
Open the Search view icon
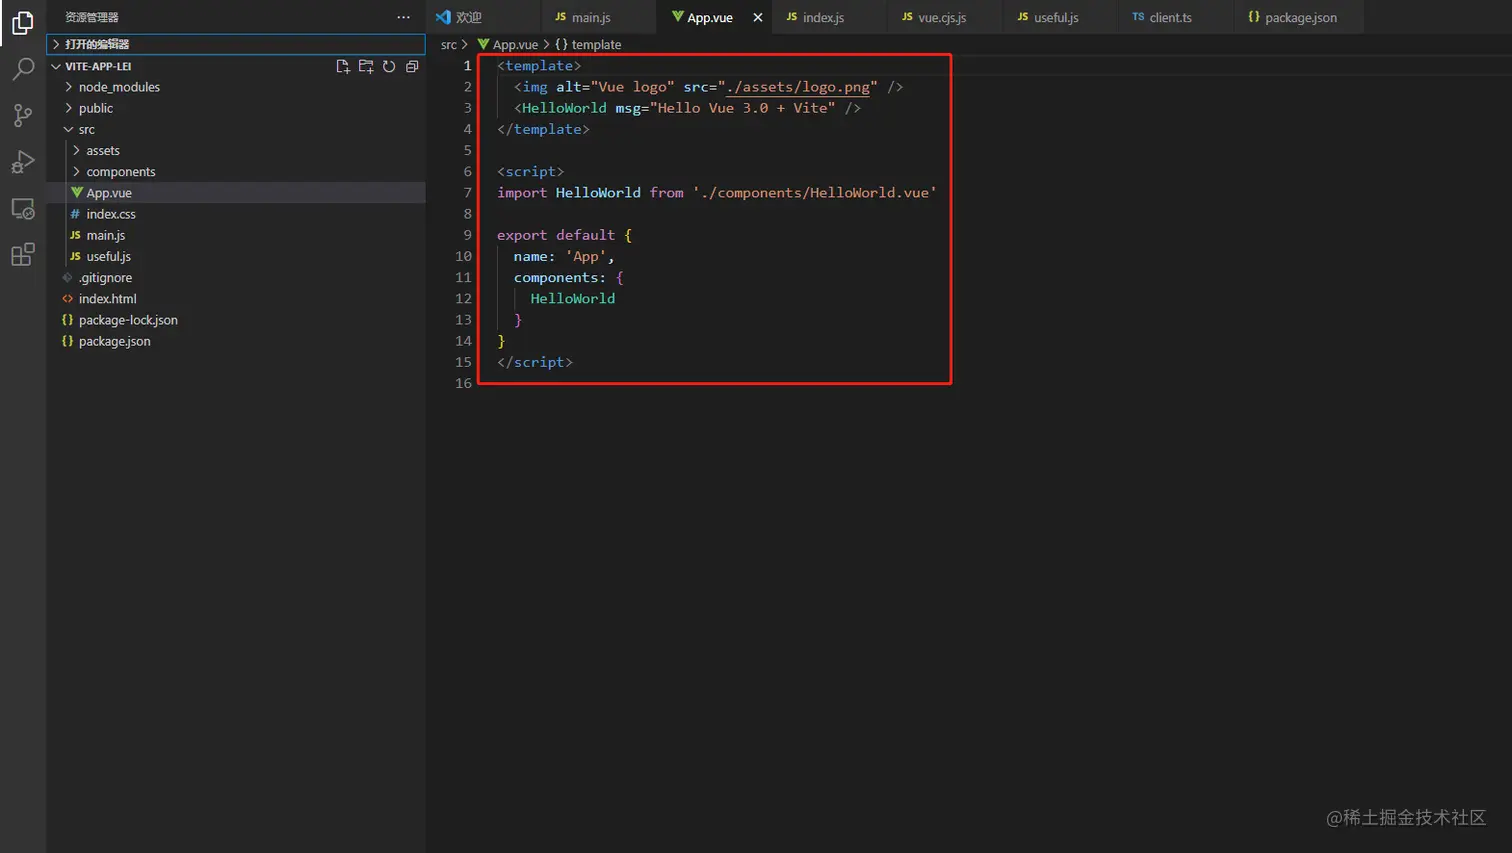point(22,69)
